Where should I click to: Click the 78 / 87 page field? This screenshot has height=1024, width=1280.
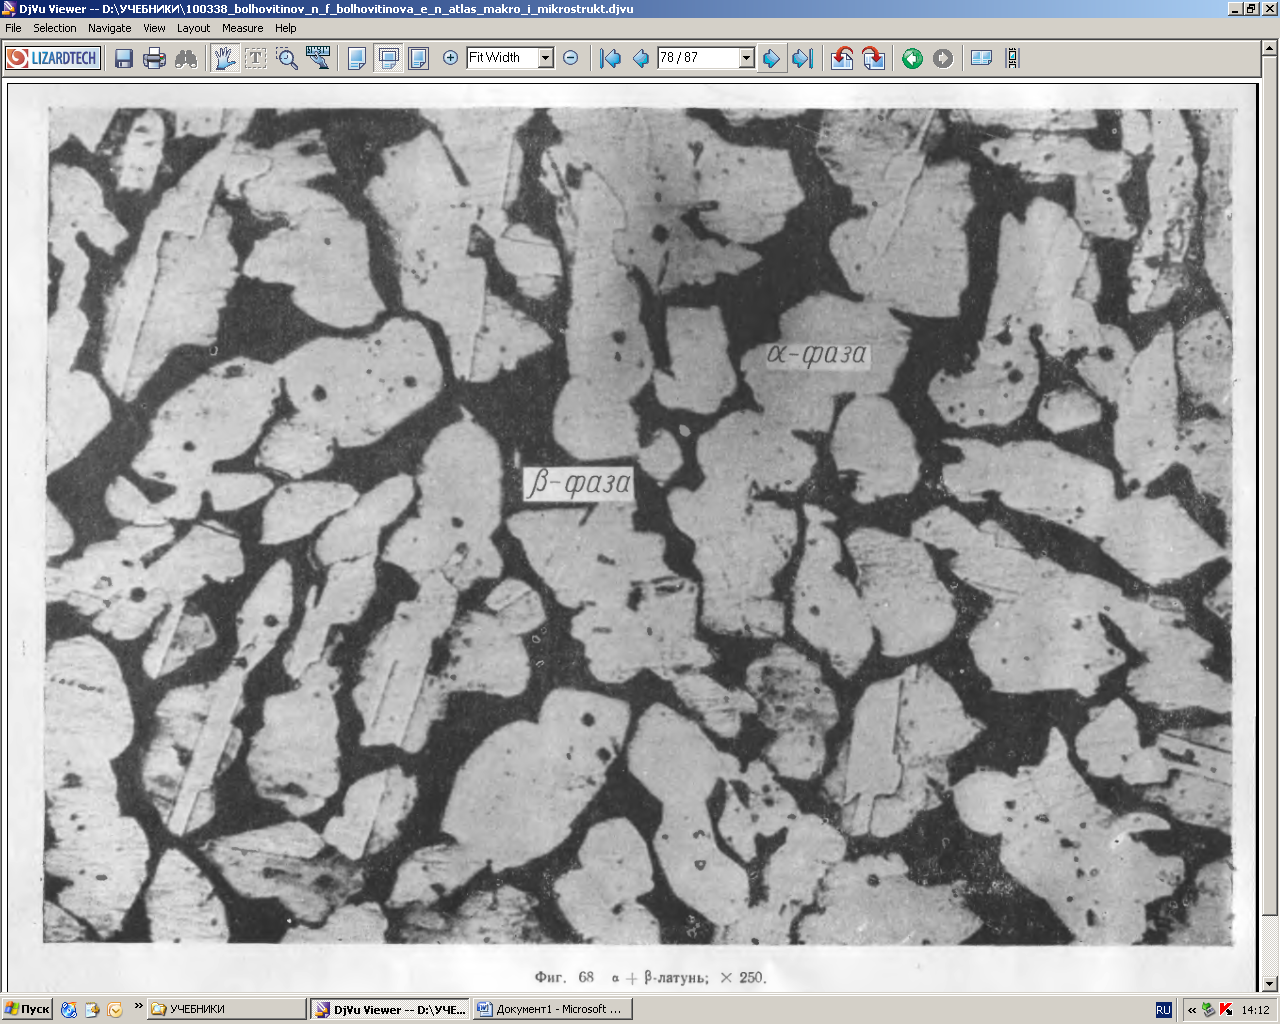click(x=698, y=58)
